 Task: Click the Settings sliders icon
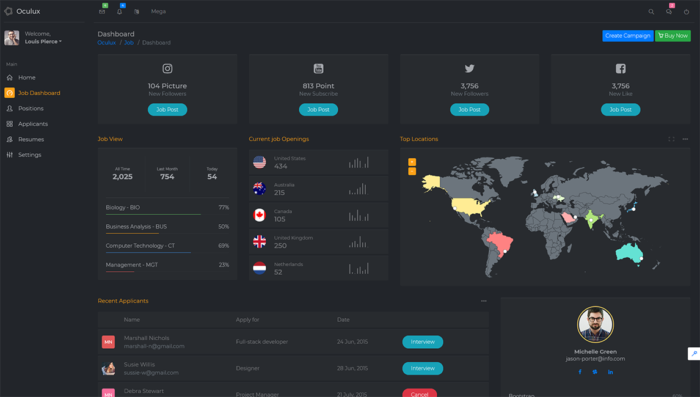(x=9, y=155)
